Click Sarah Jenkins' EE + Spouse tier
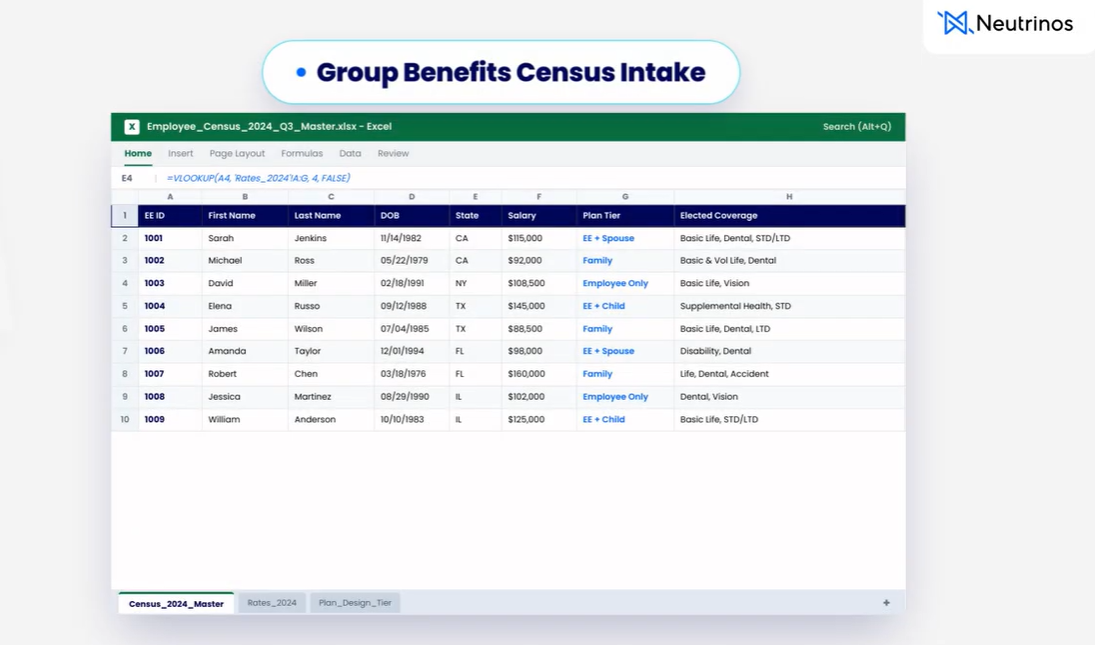1095x645 pixels. [625, 238]
